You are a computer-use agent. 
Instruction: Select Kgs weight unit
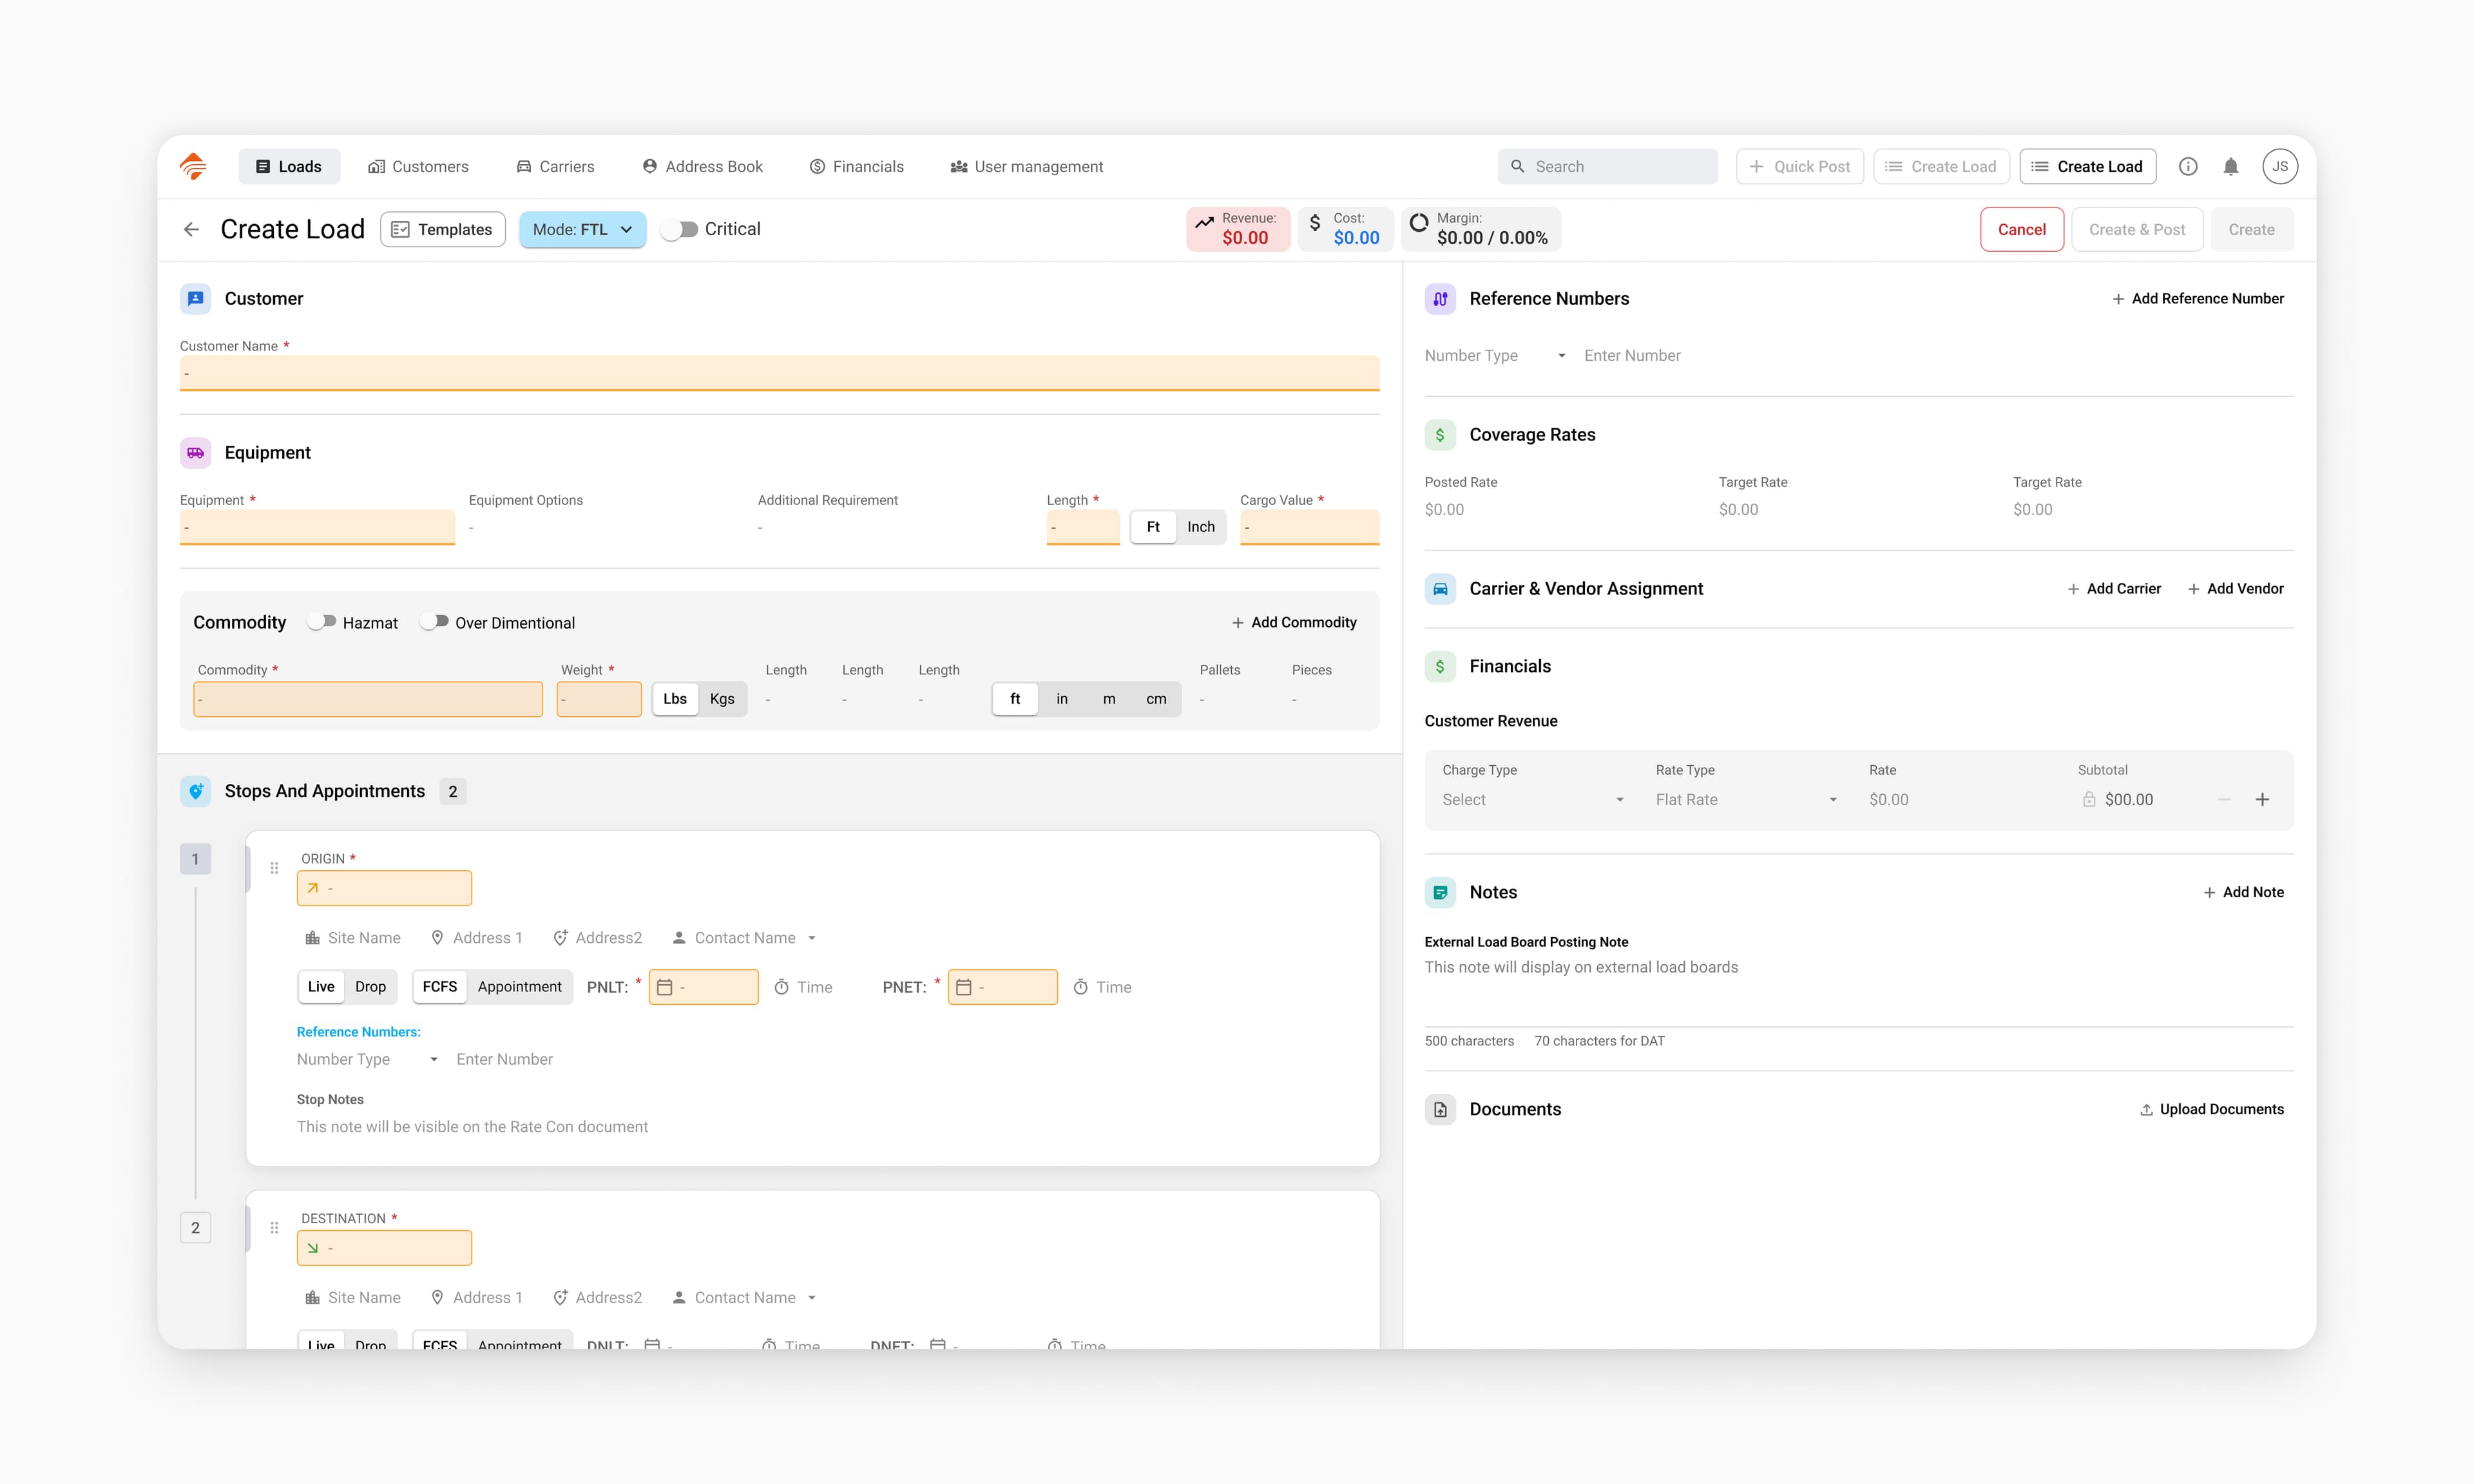[722, 699]
